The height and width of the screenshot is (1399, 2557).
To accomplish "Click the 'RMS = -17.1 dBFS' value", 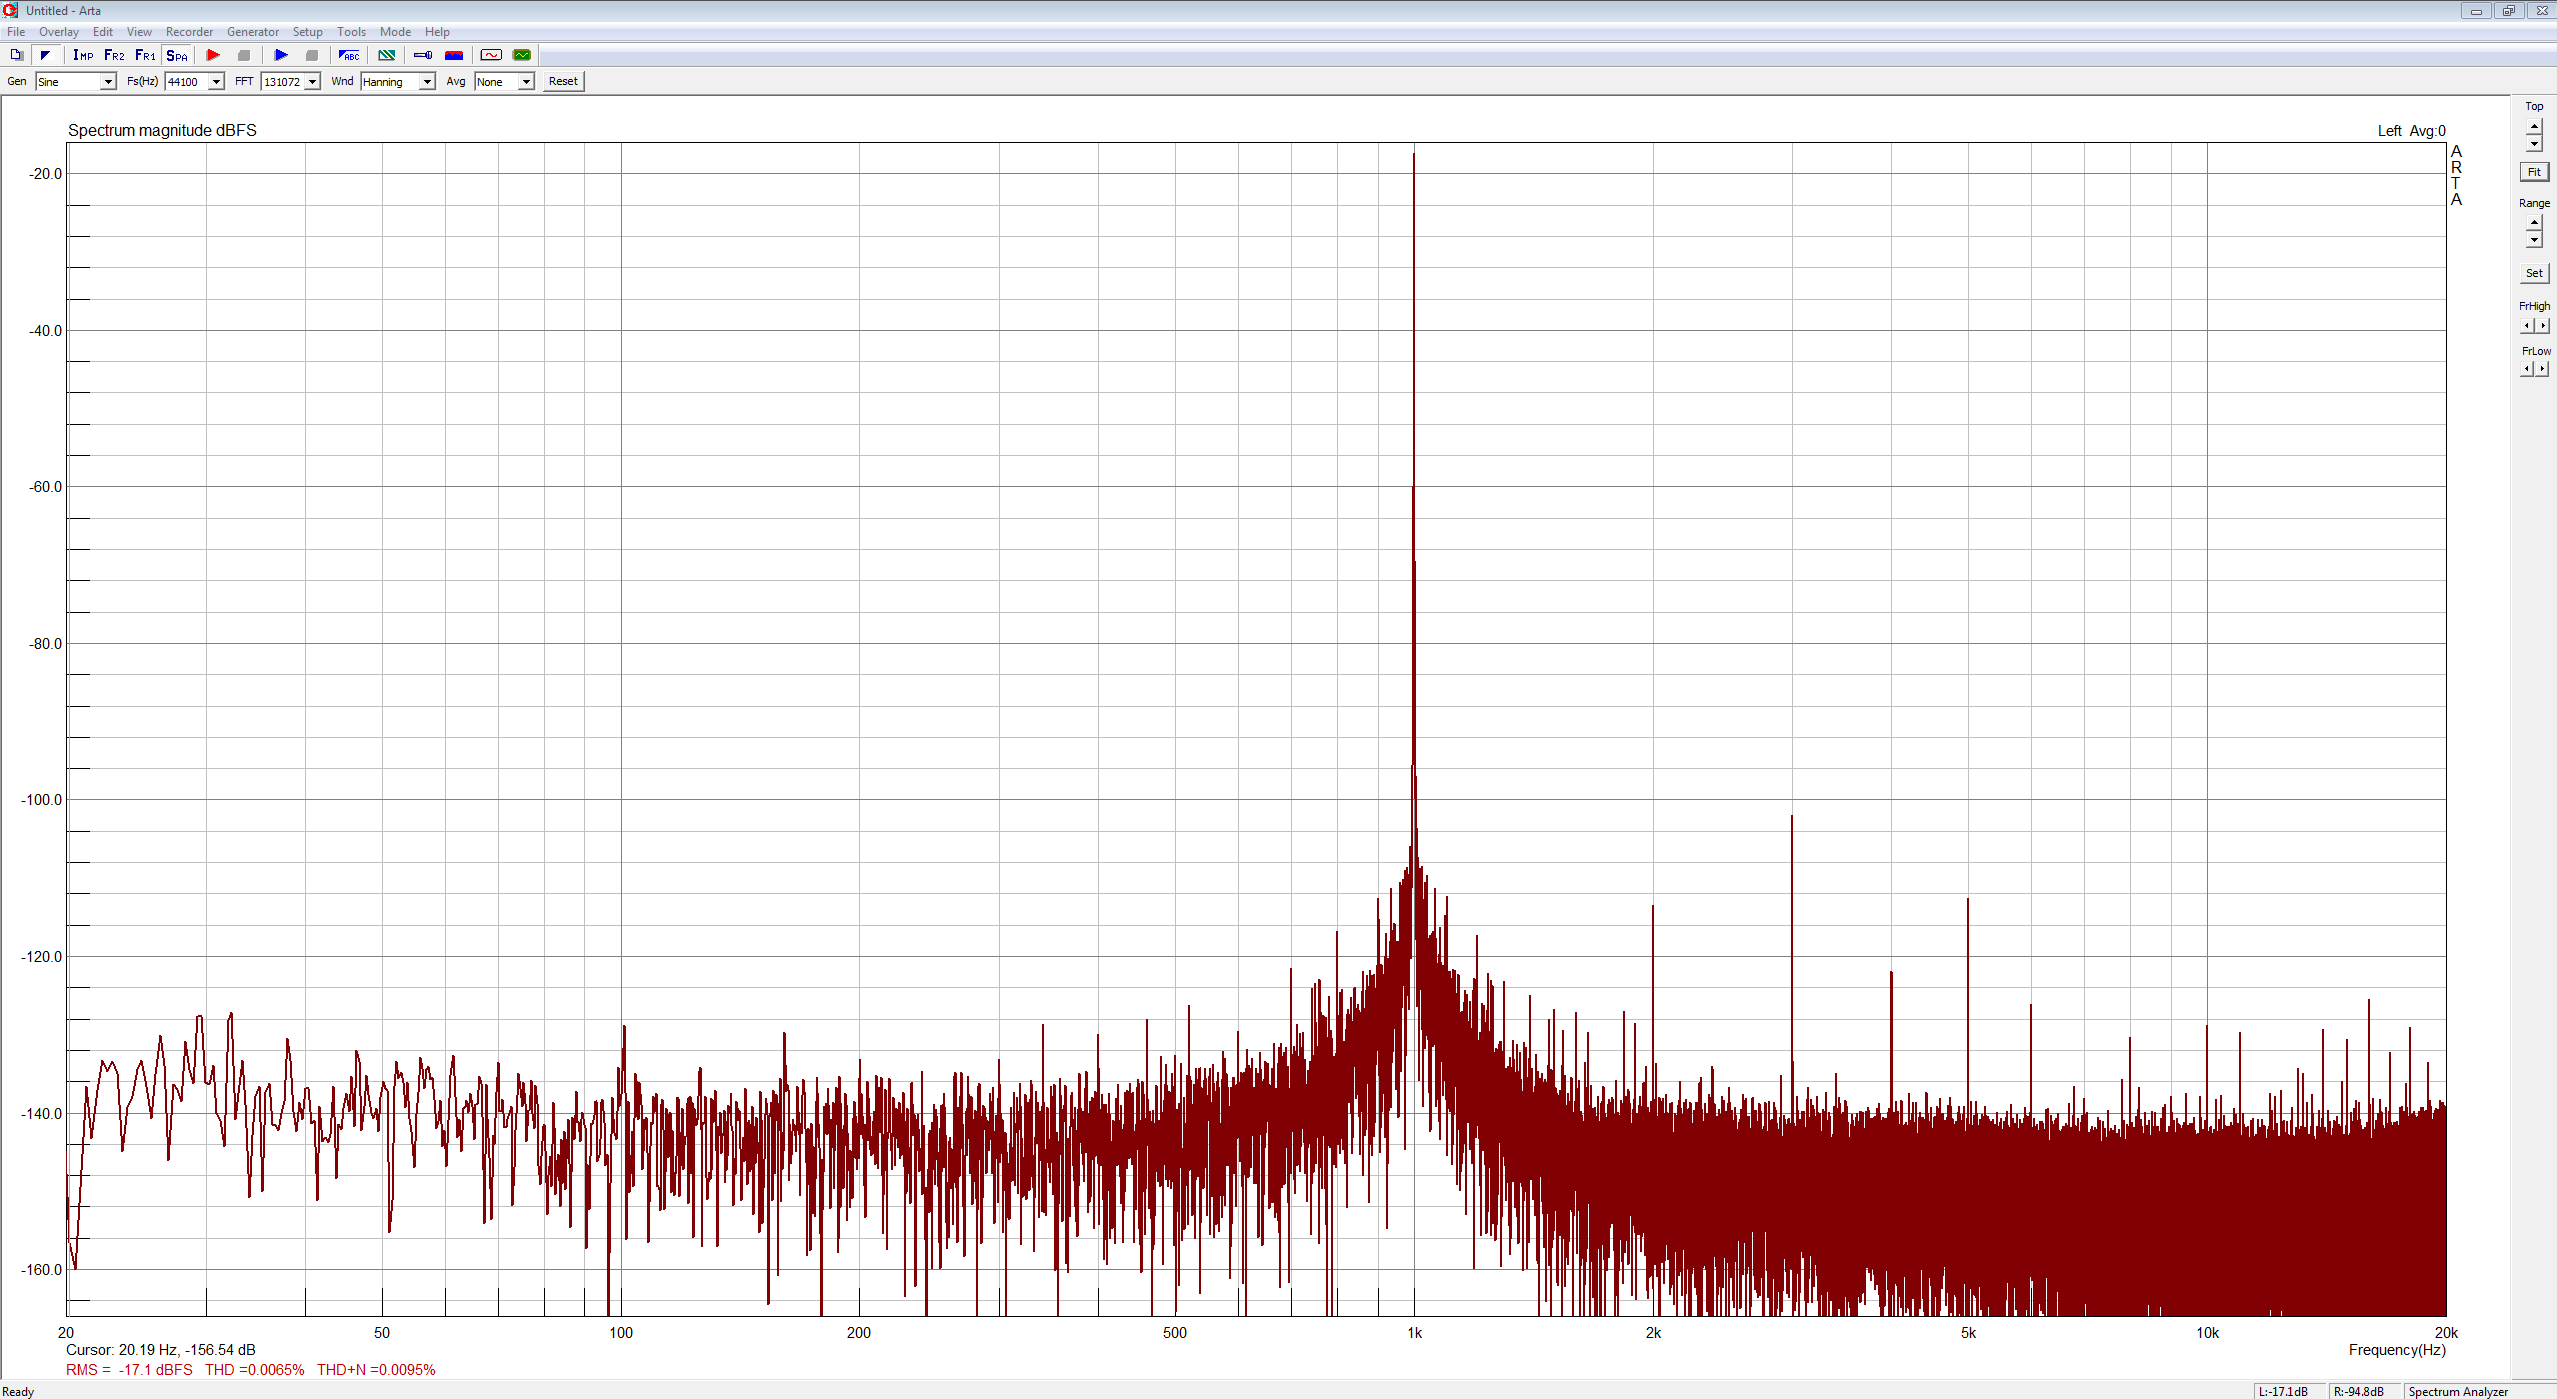I will pos(129,1370).
